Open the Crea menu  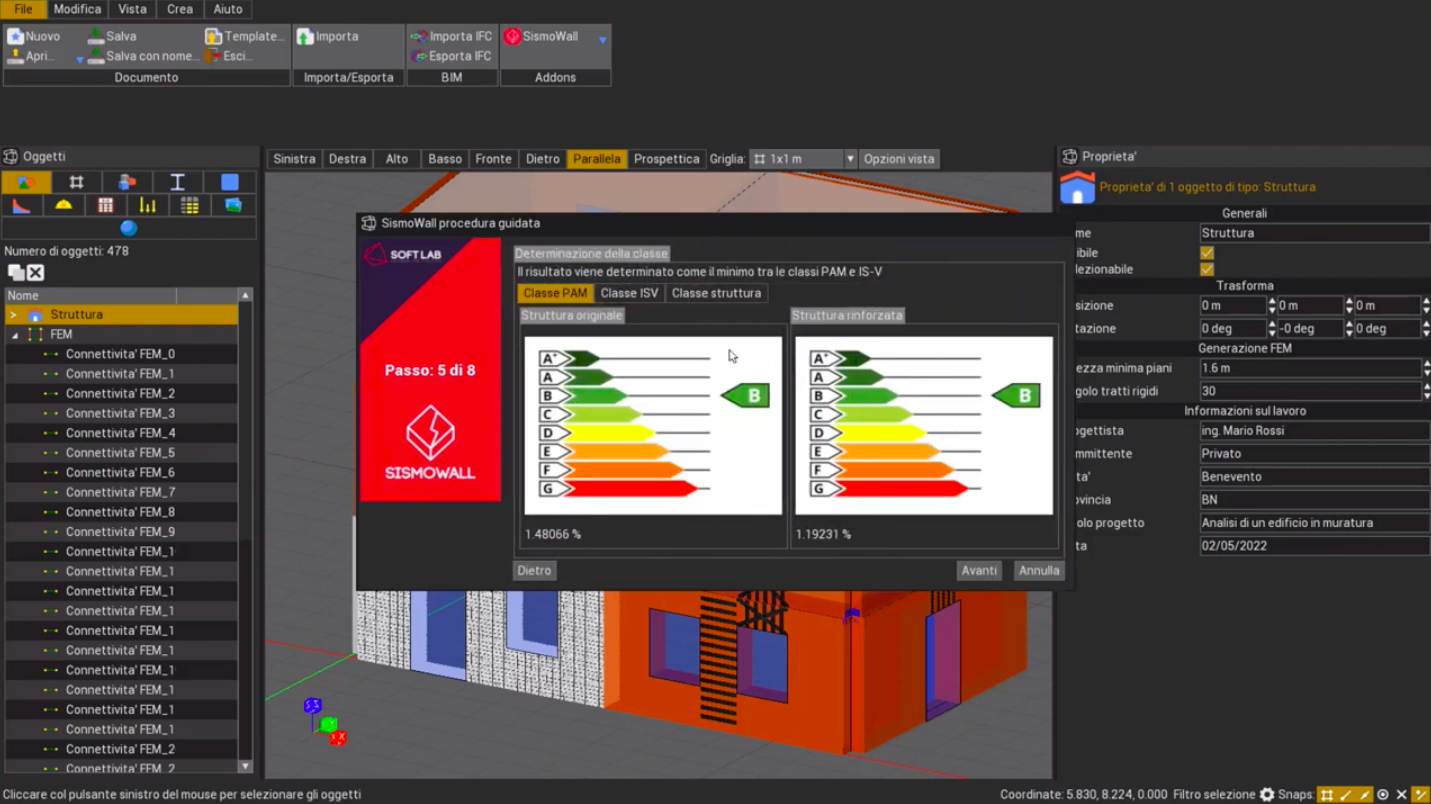[180, 9]
